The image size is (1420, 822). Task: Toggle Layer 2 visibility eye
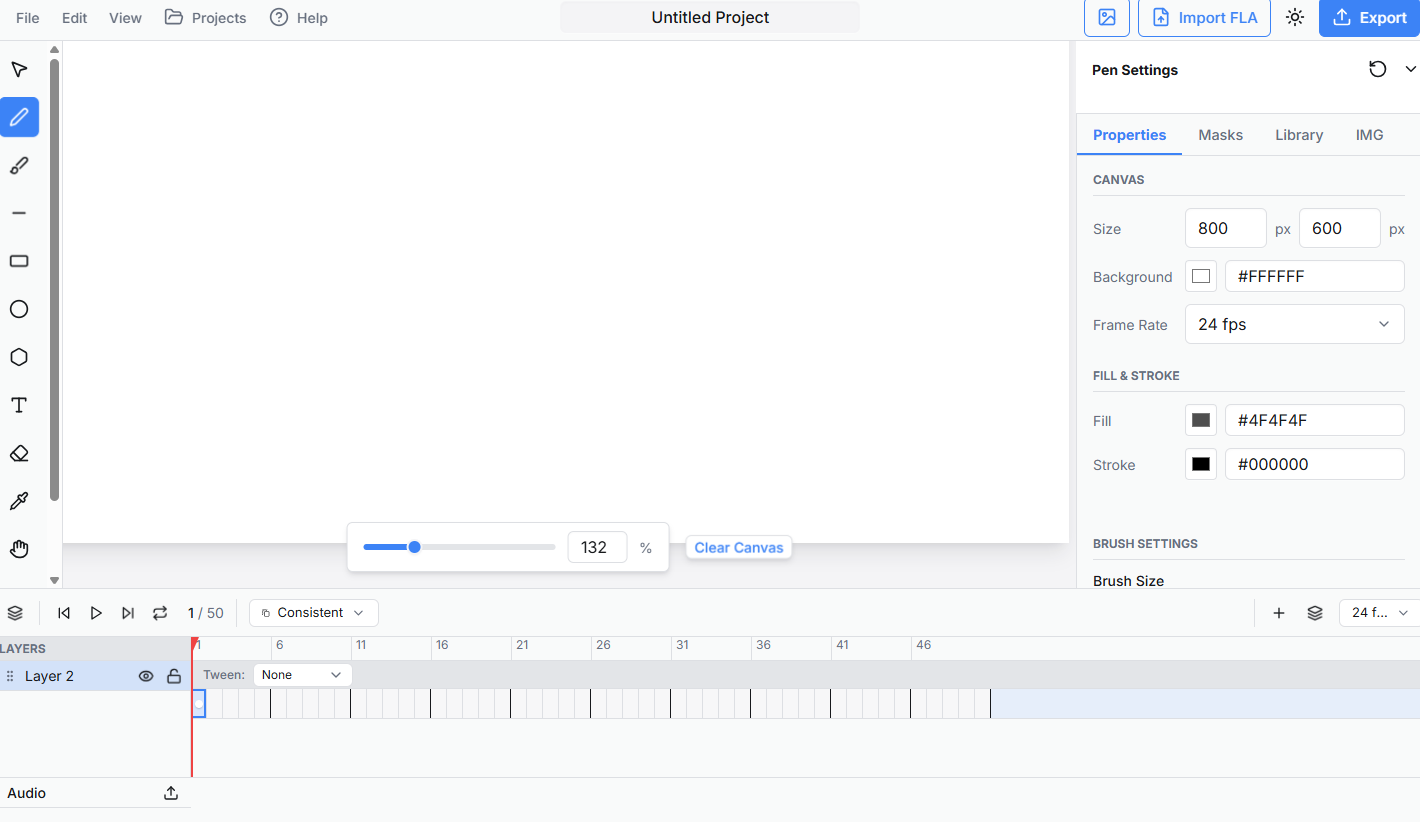pos(146,676)
